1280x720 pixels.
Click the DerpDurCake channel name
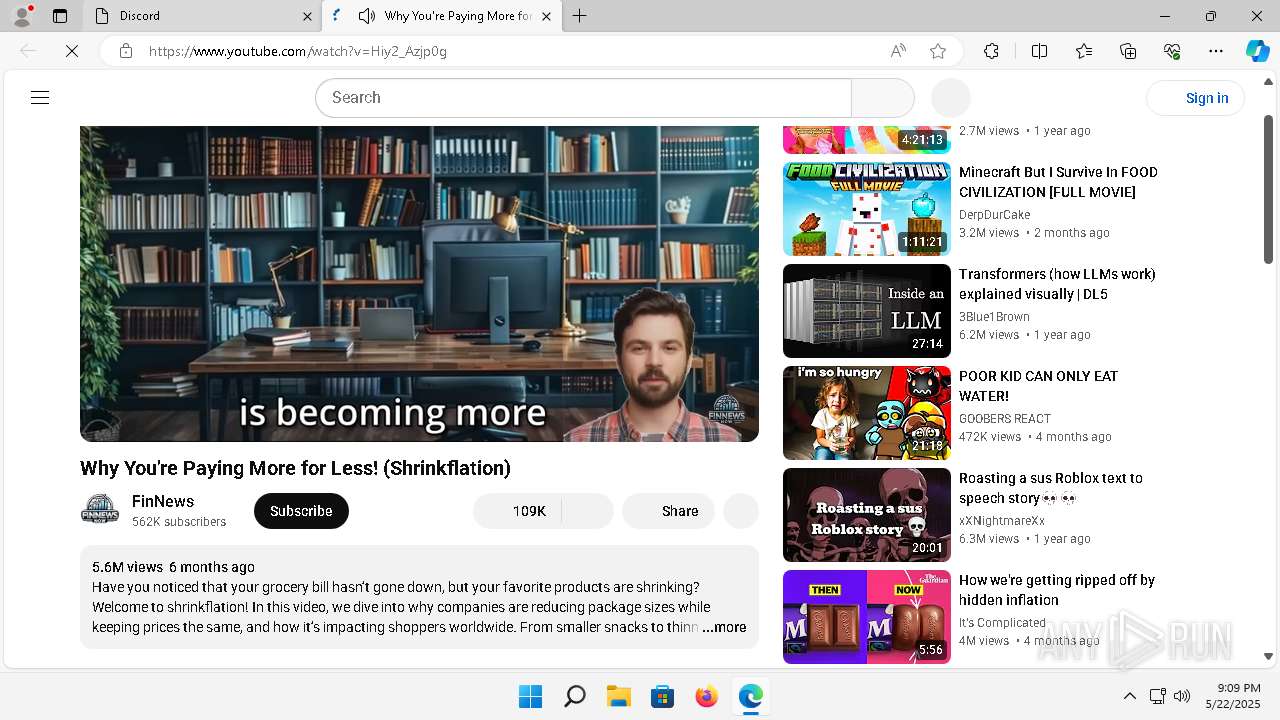coord(994,214)
